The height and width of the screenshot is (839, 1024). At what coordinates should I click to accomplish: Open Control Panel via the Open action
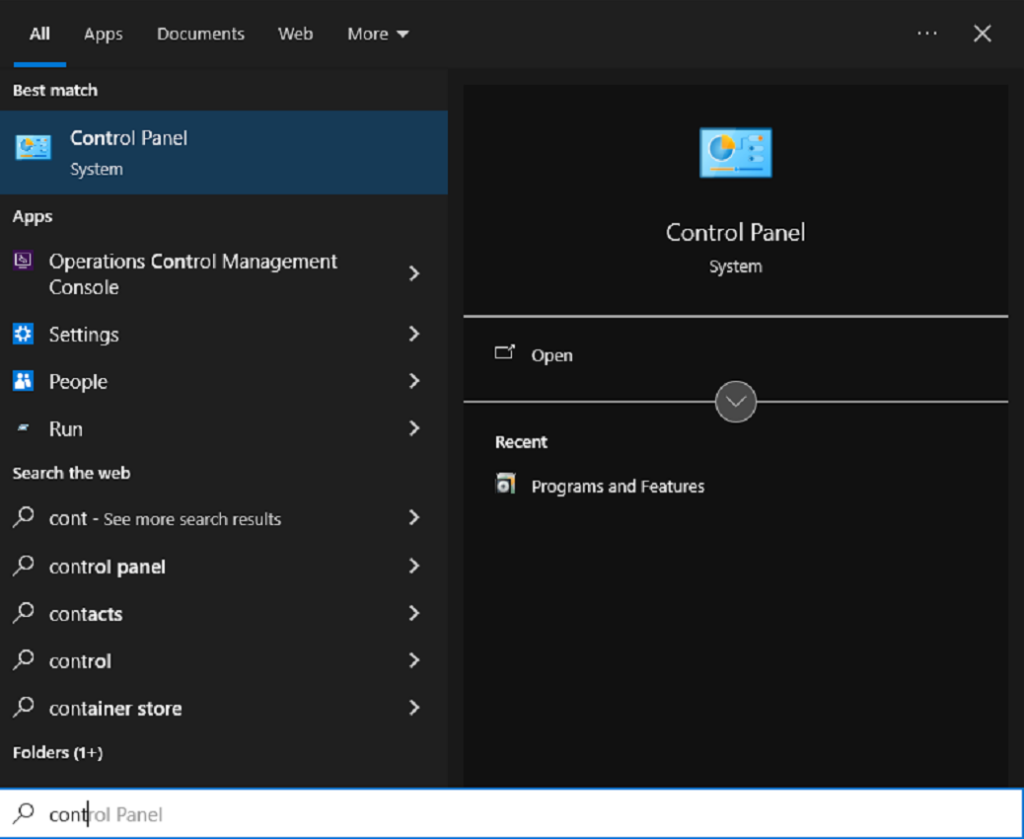(551, 355)
